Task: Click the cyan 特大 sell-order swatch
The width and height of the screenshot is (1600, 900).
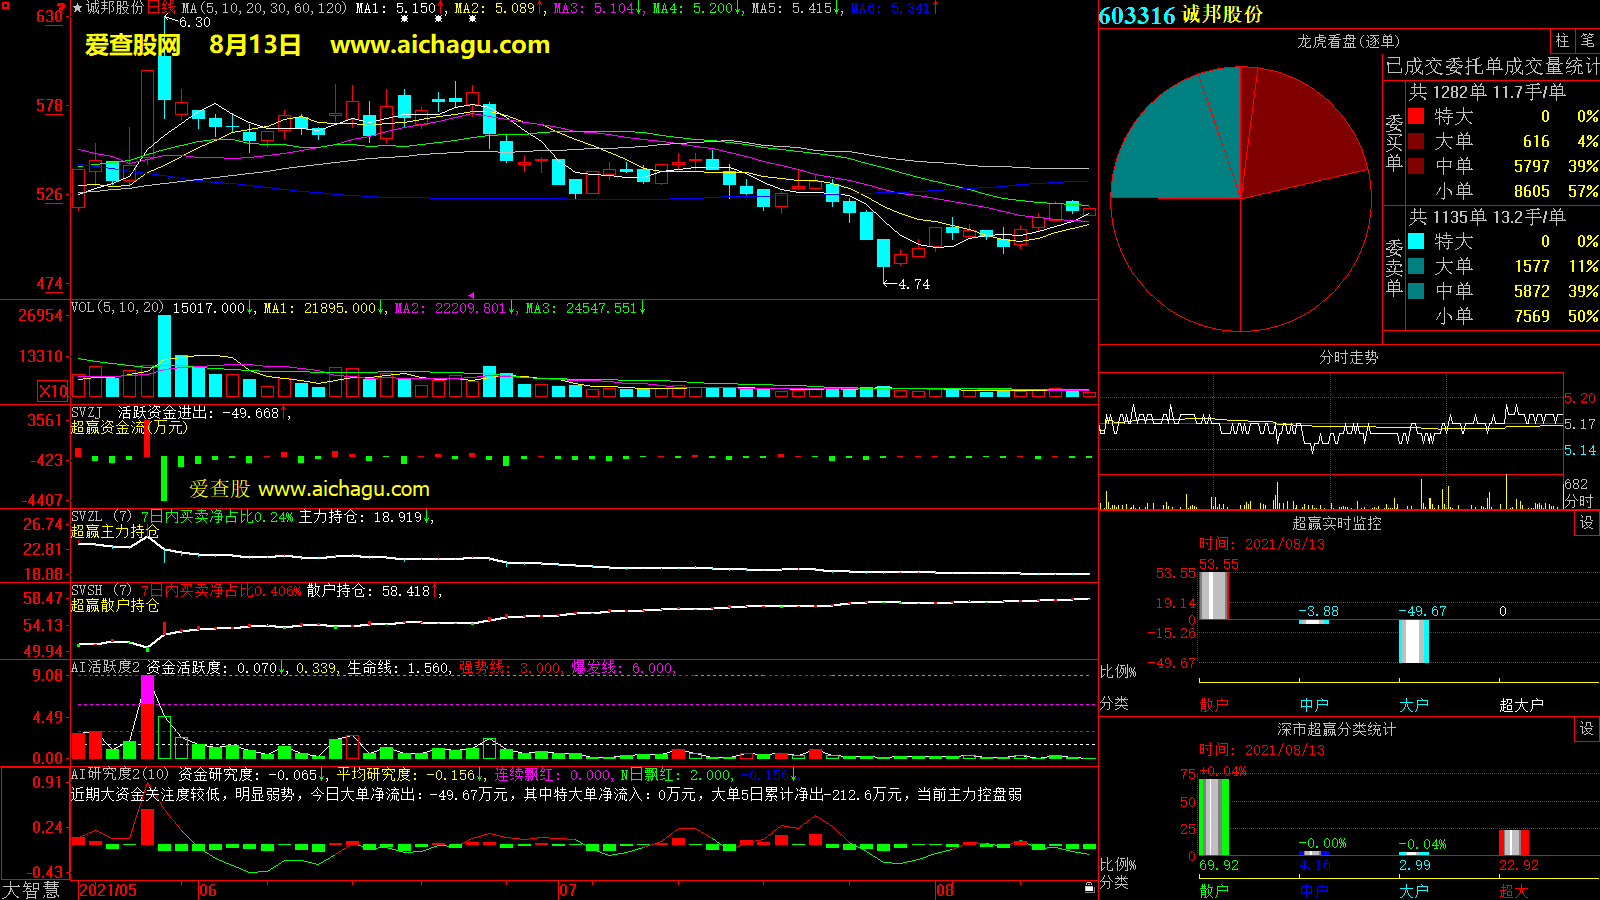Action: [1416, 241]
